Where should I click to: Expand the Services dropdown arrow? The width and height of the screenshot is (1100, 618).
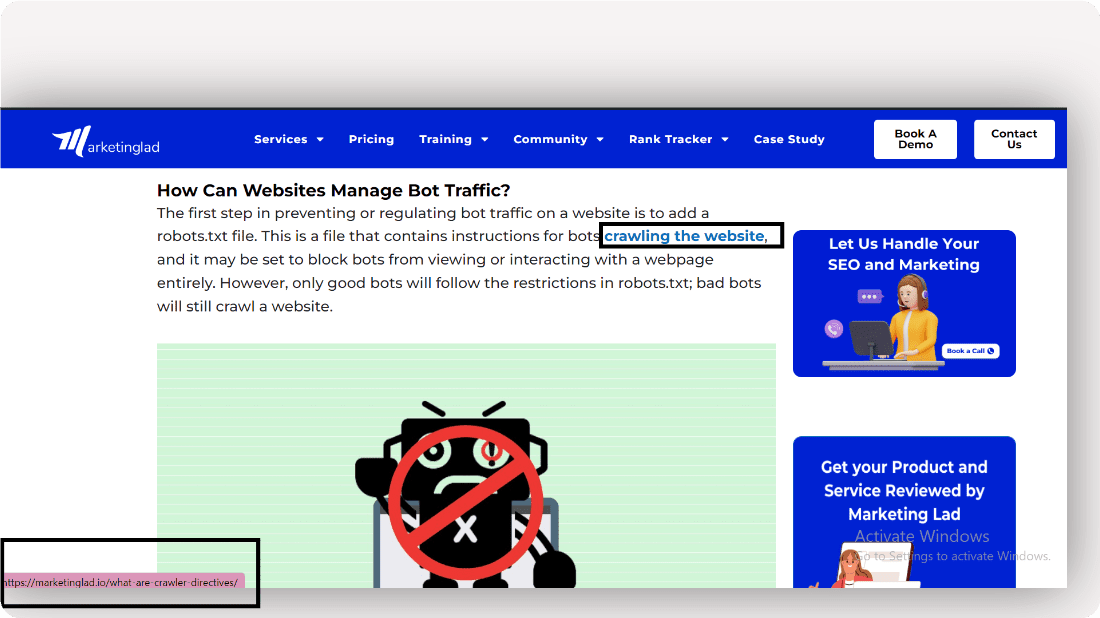(x=320, y=140)
